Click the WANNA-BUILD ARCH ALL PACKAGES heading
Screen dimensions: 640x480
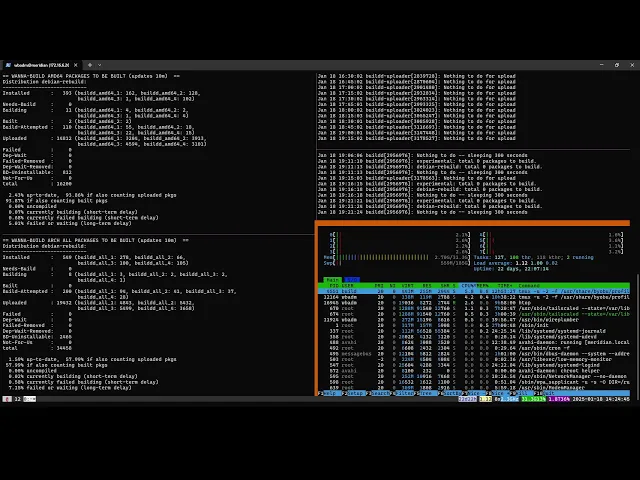(96, 240)
